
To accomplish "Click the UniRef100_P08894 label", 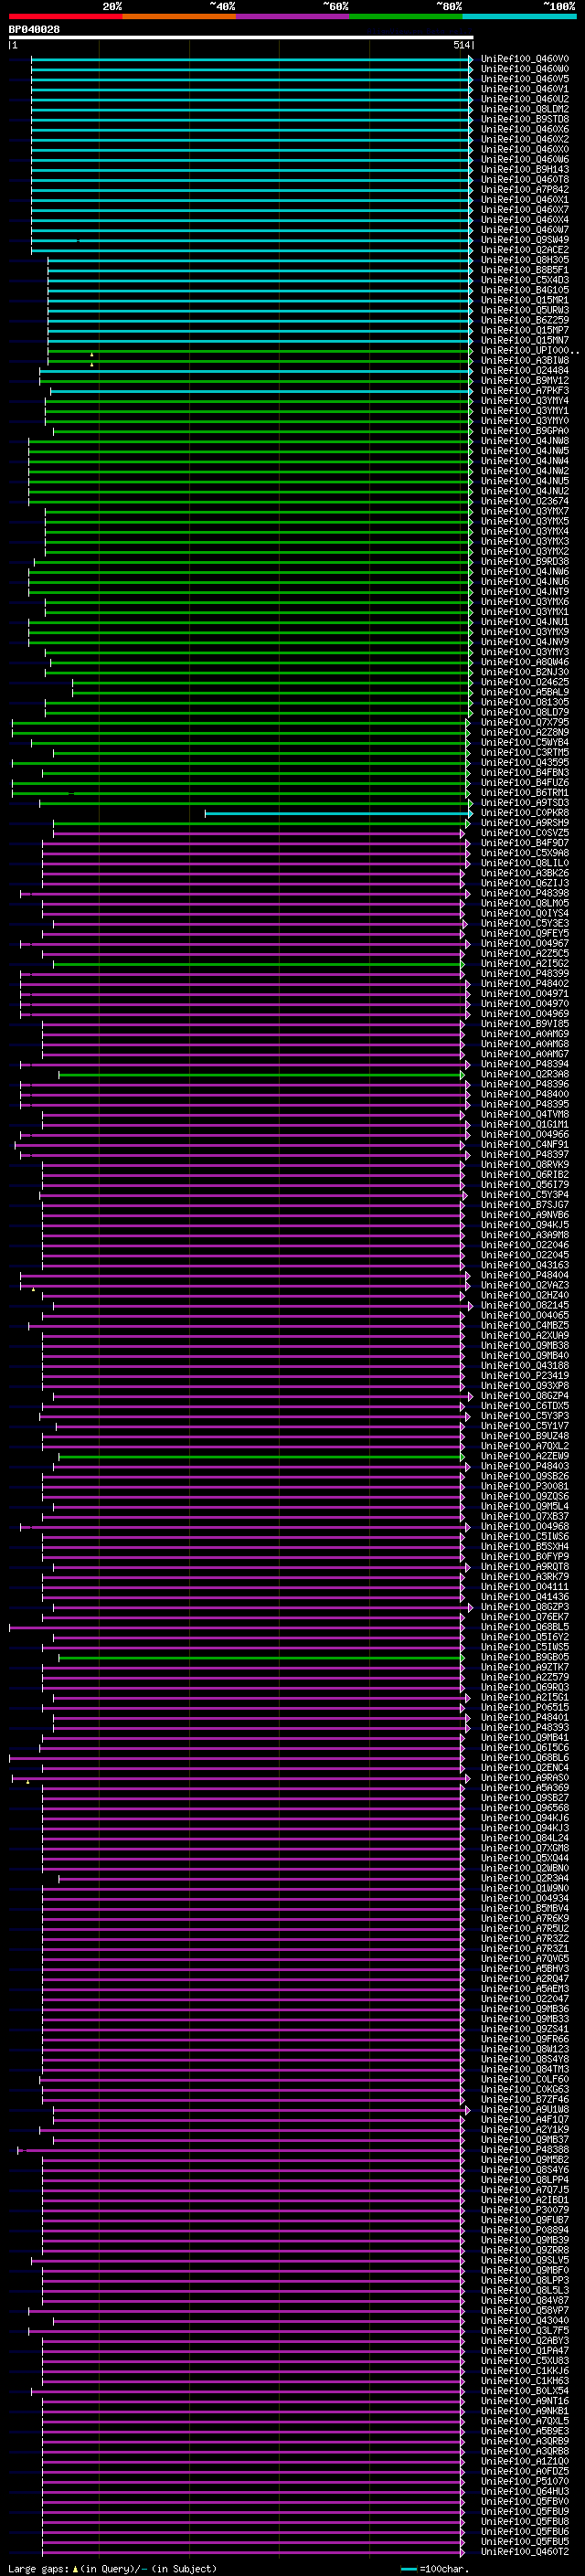I will (525, 2230).
